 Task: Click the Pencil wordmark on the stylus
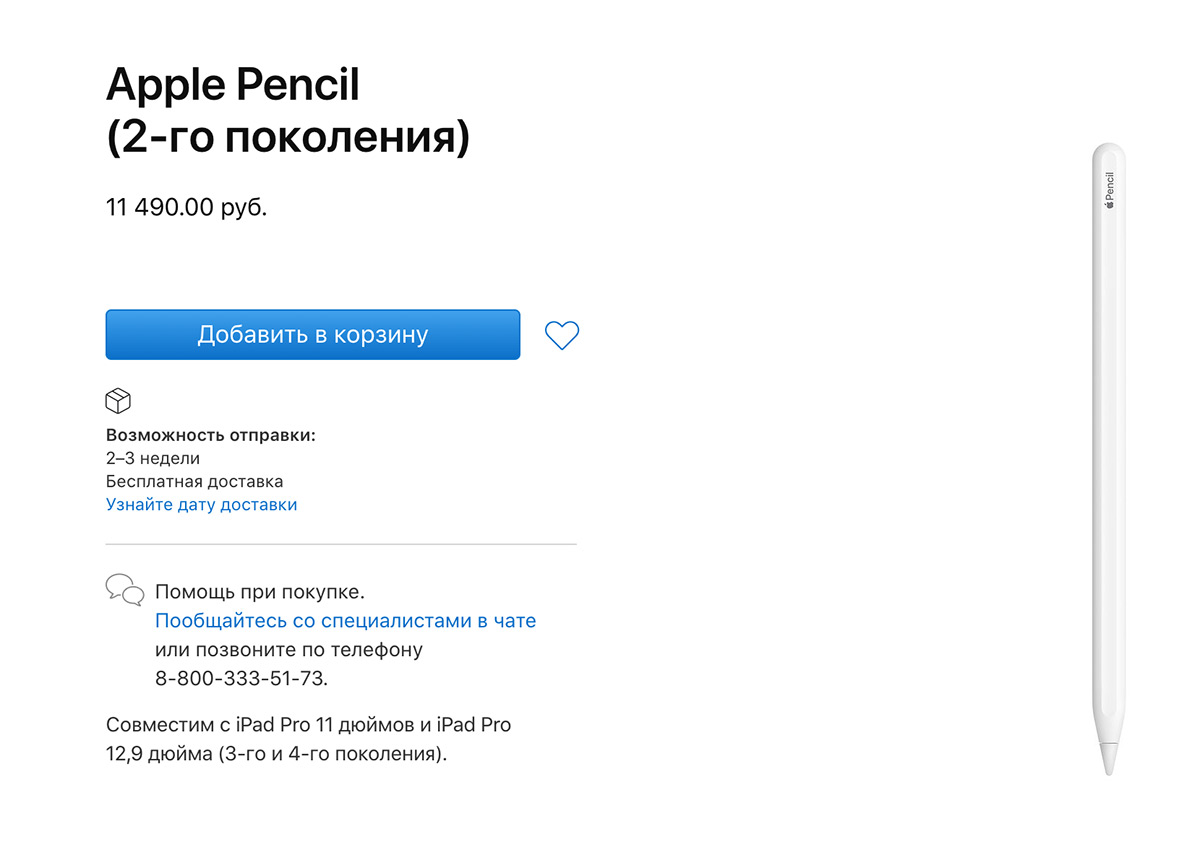click(x=1108, y=184)
